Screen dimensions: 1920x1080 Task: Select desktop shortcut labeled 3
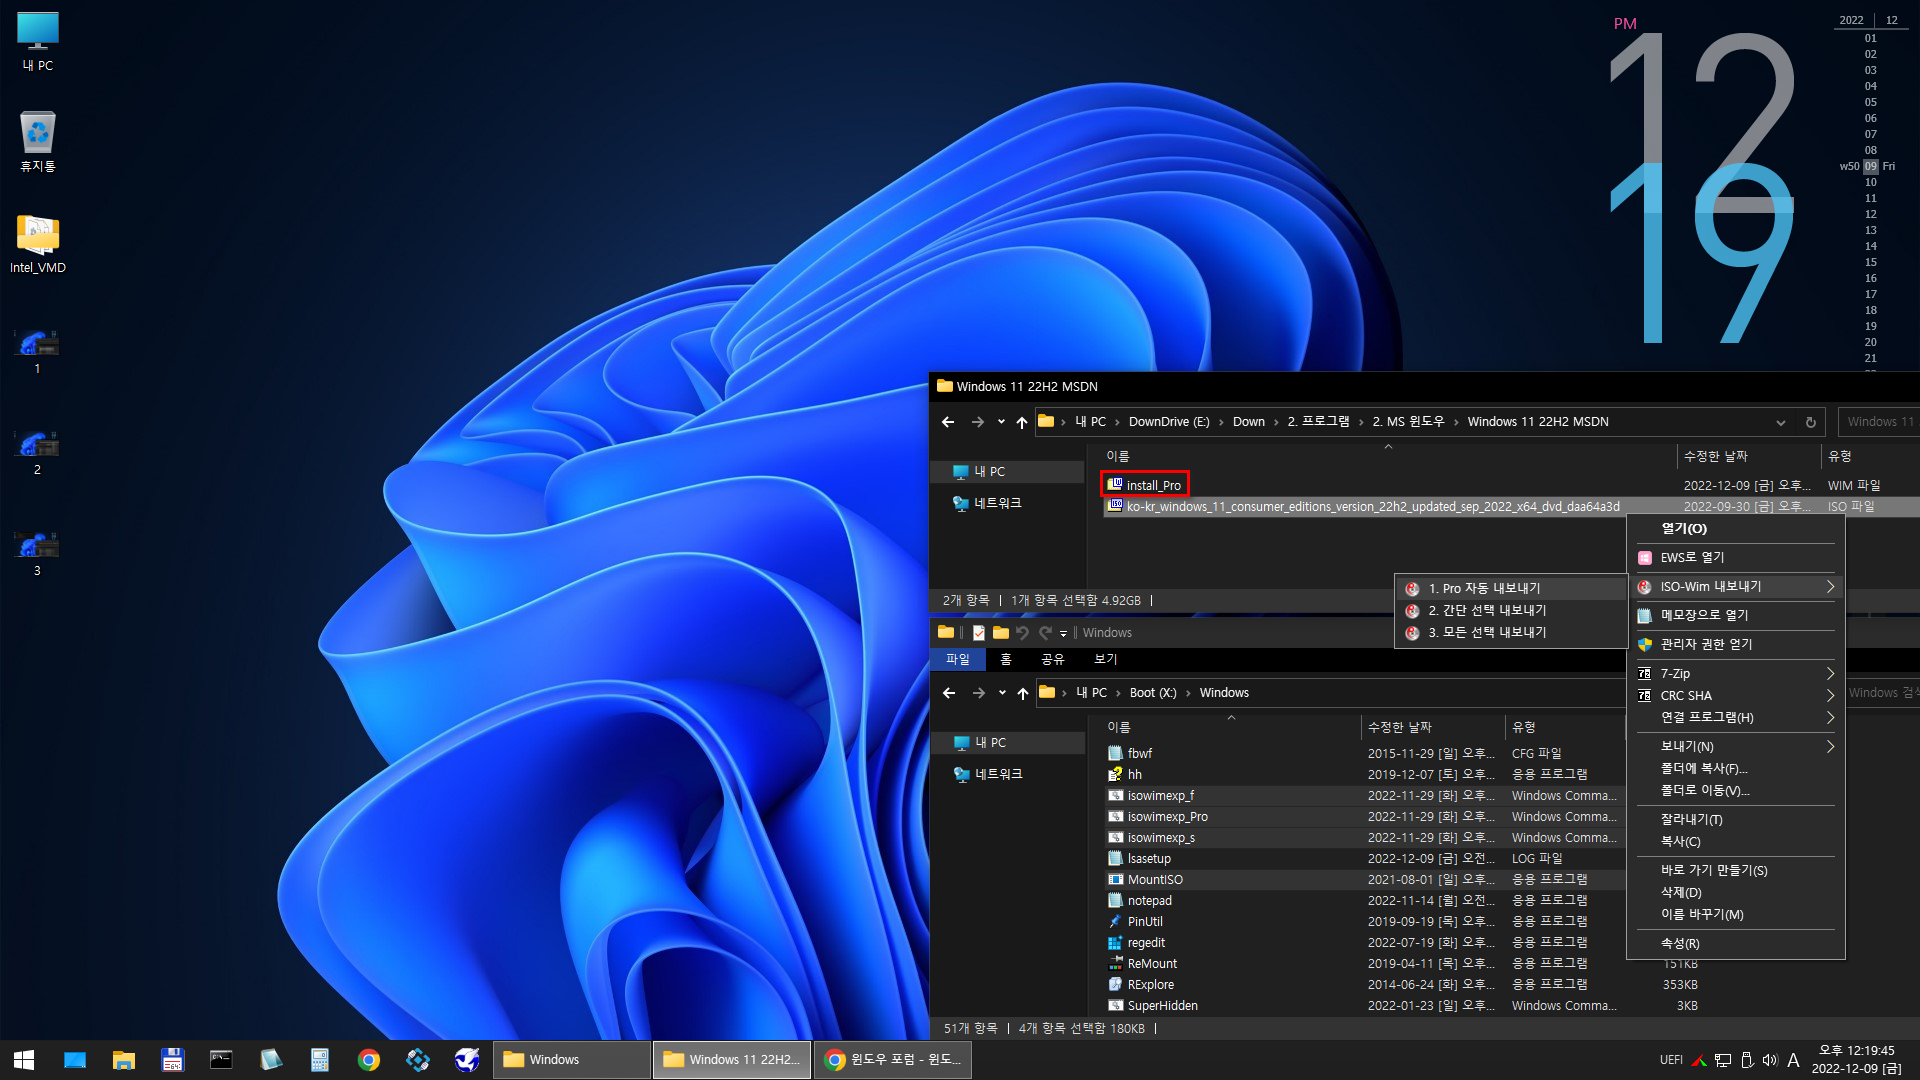click(38, 552)
